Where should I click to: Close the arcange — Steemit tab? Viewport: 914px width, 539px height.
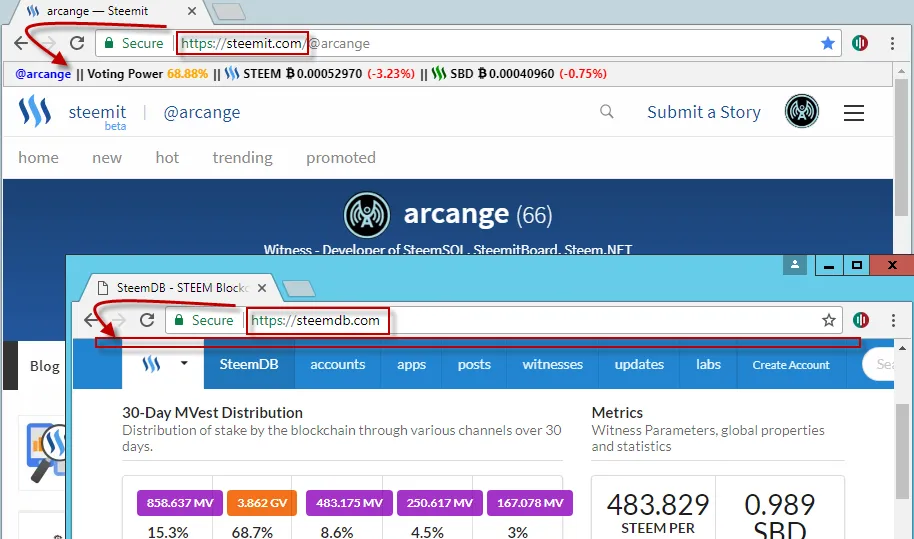click(192, 11)
